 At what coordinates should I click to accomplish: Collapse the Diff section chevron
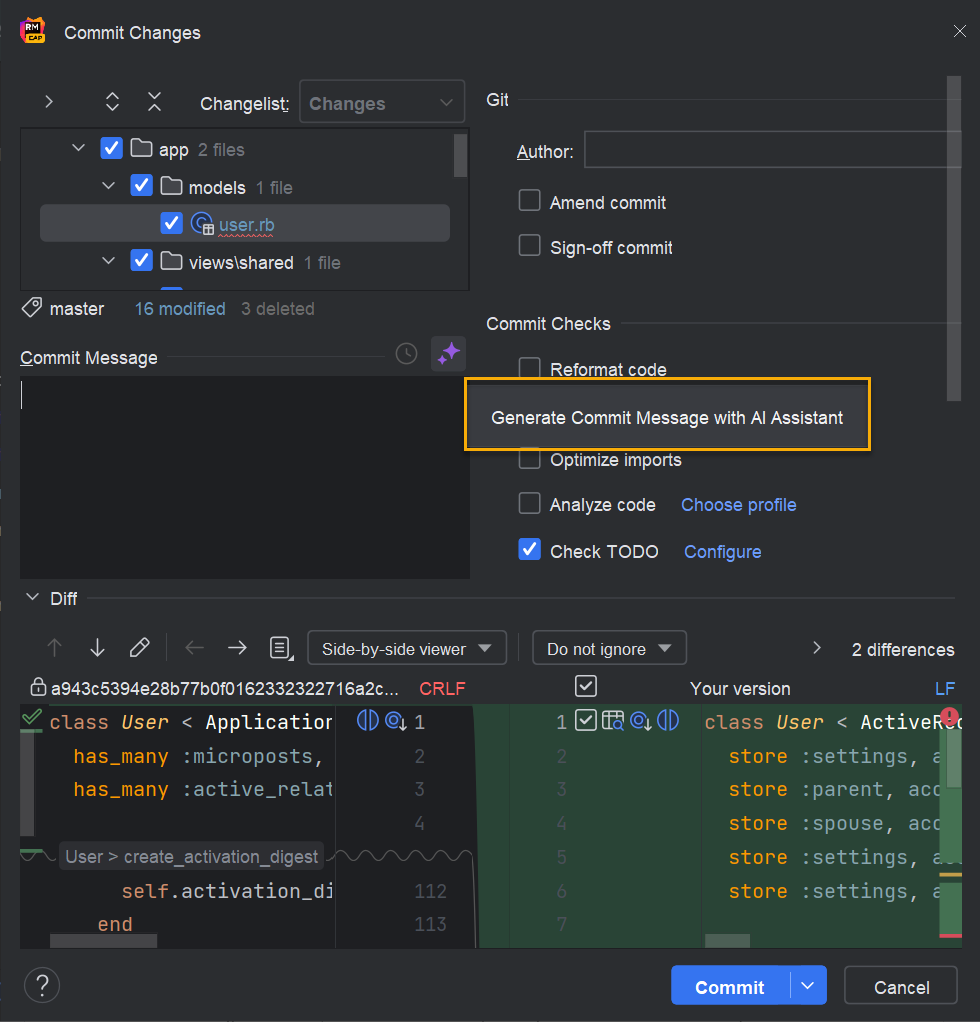(32, 597)
